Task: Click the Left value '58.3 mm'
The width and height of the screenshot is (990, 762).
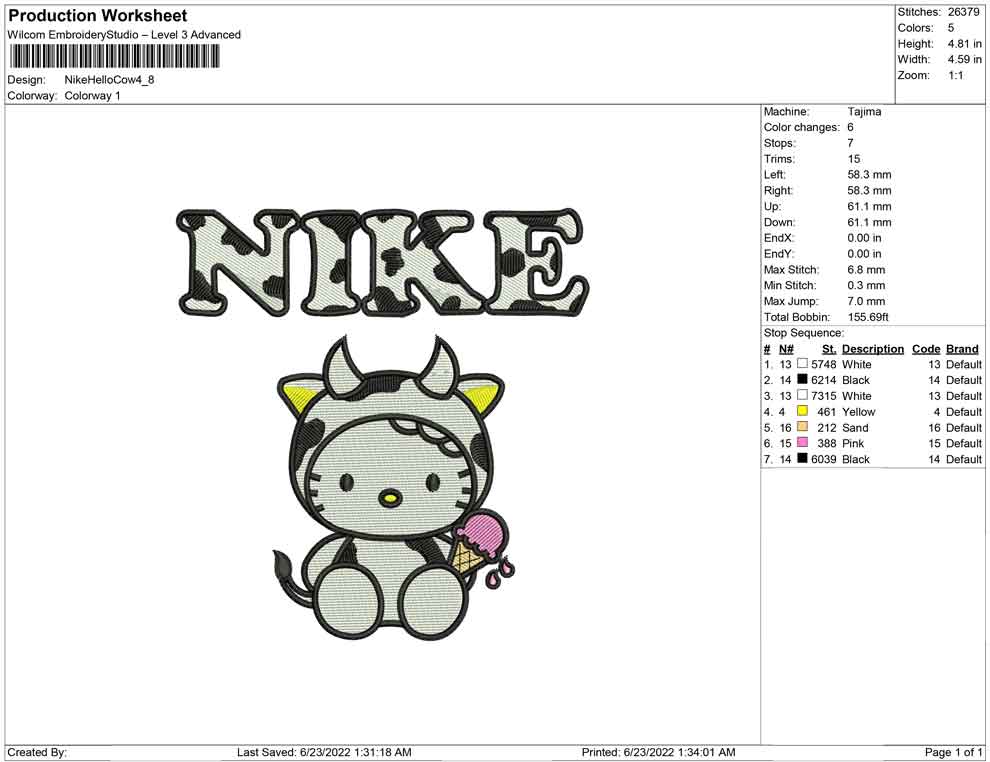Action: [869, 174]
